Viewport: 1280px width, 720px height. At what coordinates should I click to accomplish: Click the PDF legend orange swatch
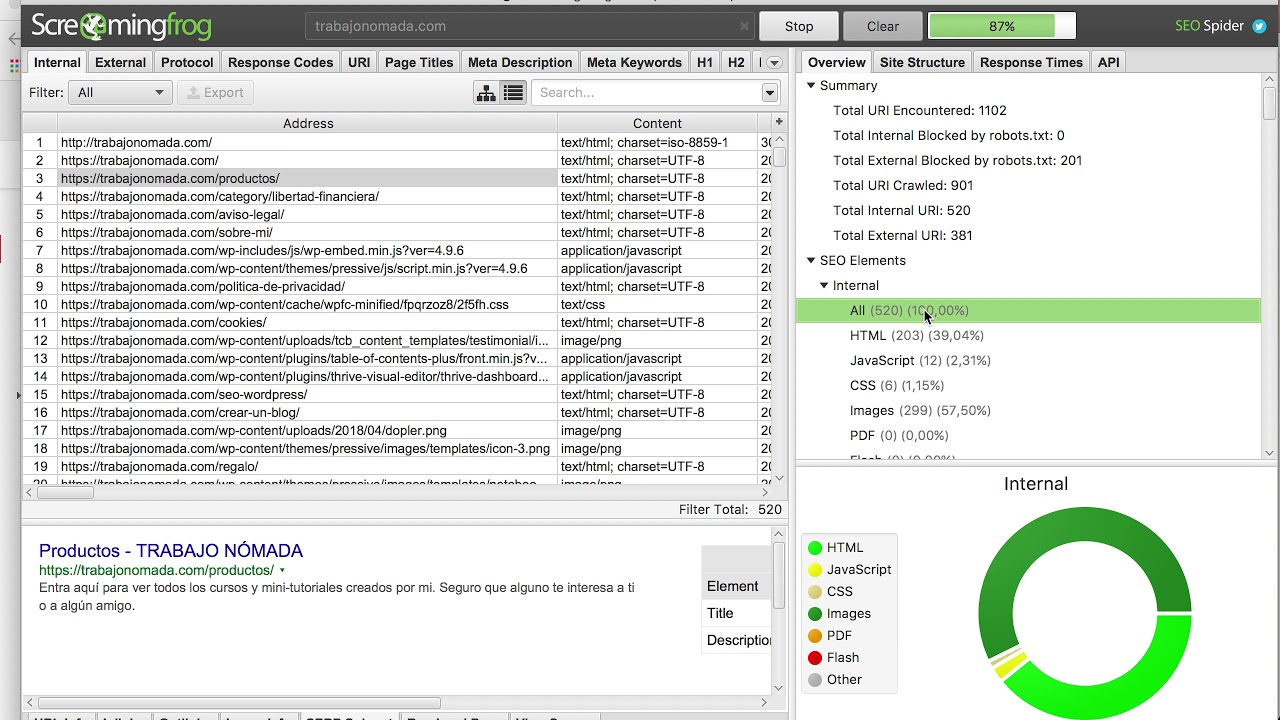point(815,636)
